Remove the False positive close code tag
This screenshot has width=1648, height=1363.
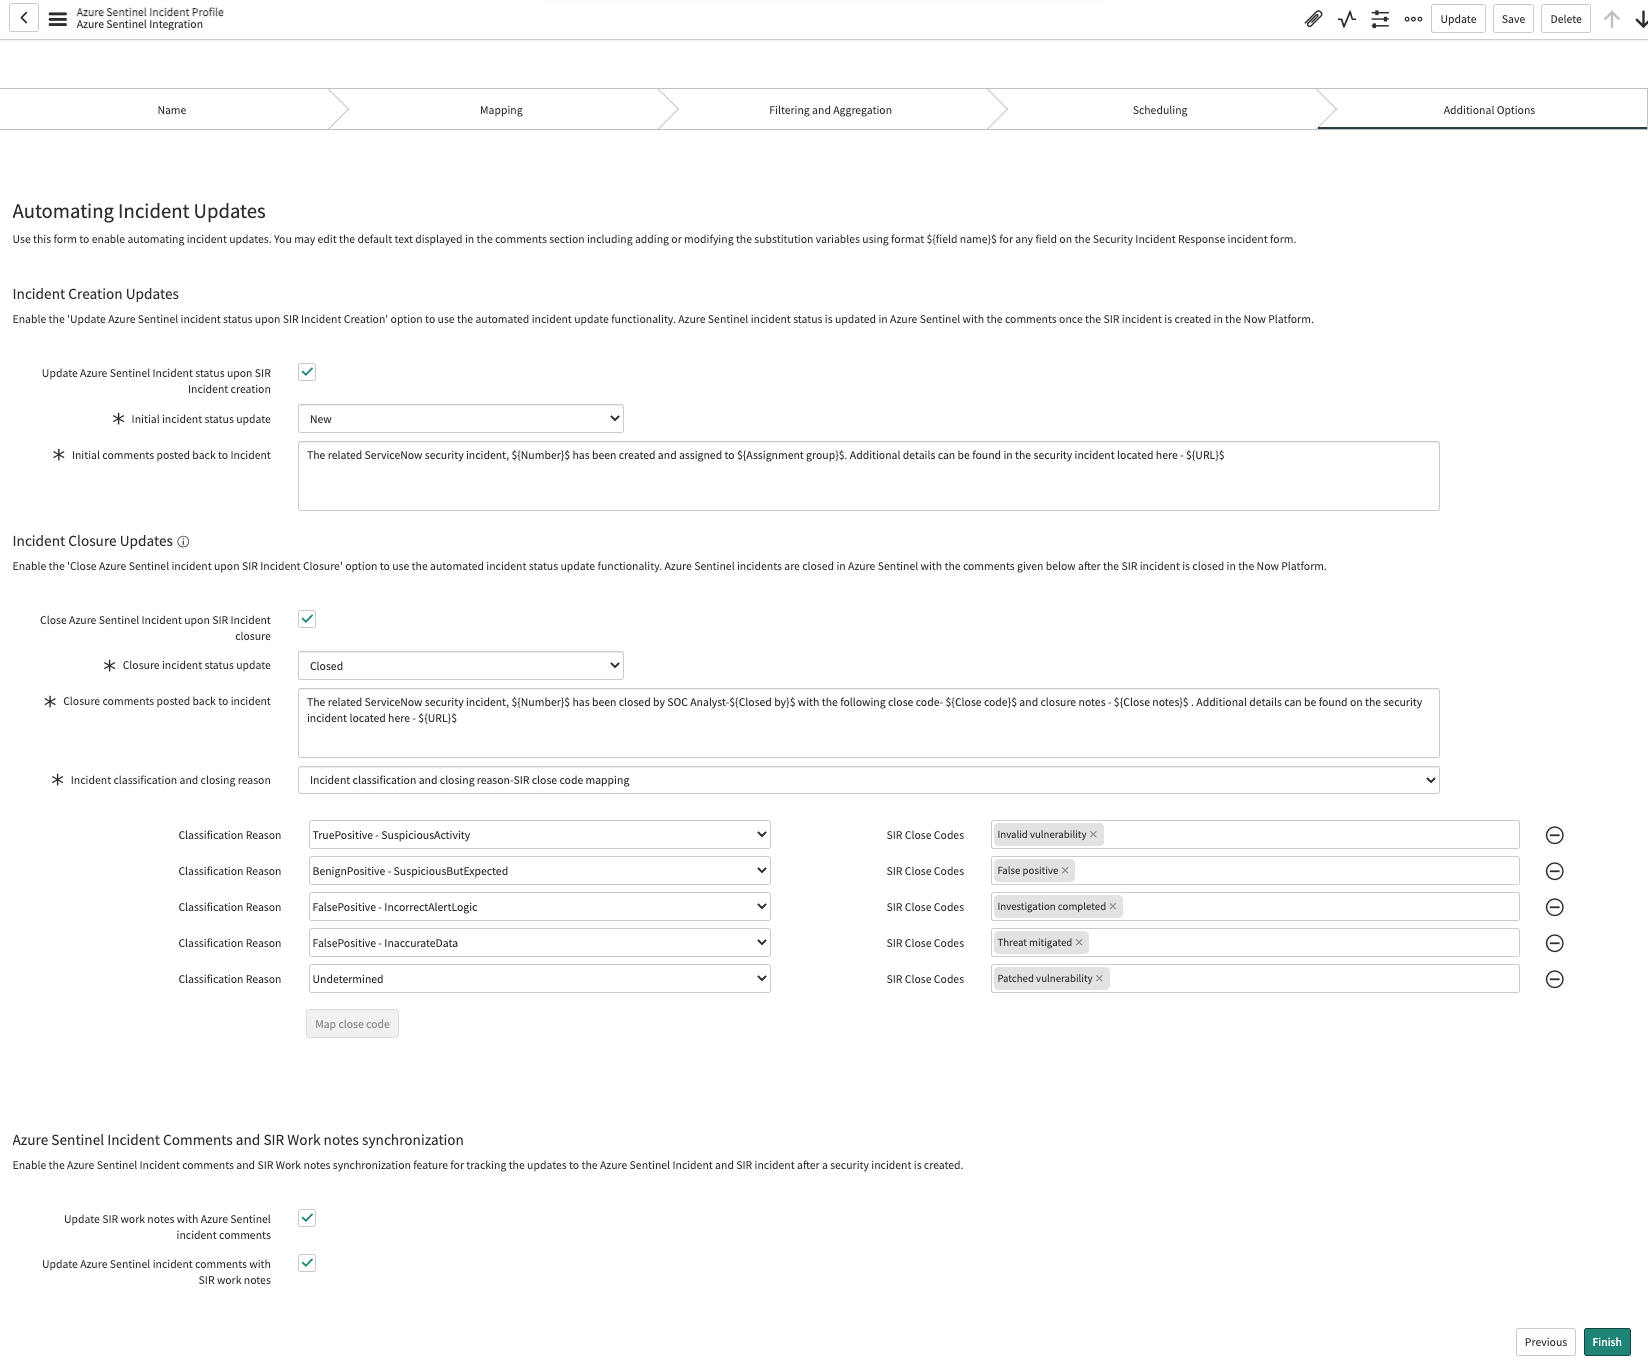[x=1065, y=870]
